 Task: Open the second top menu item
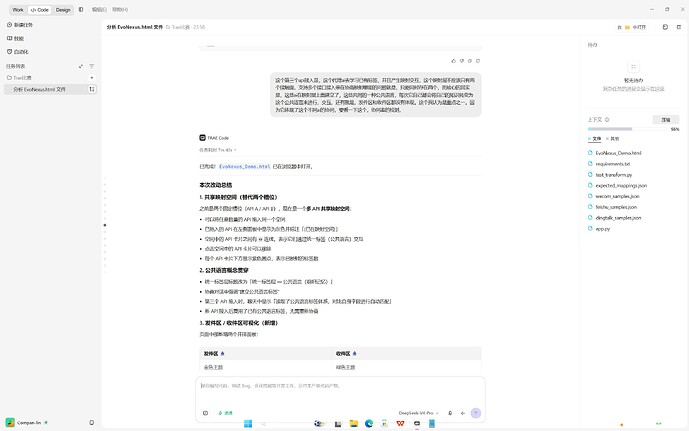[x=120, y=9]
